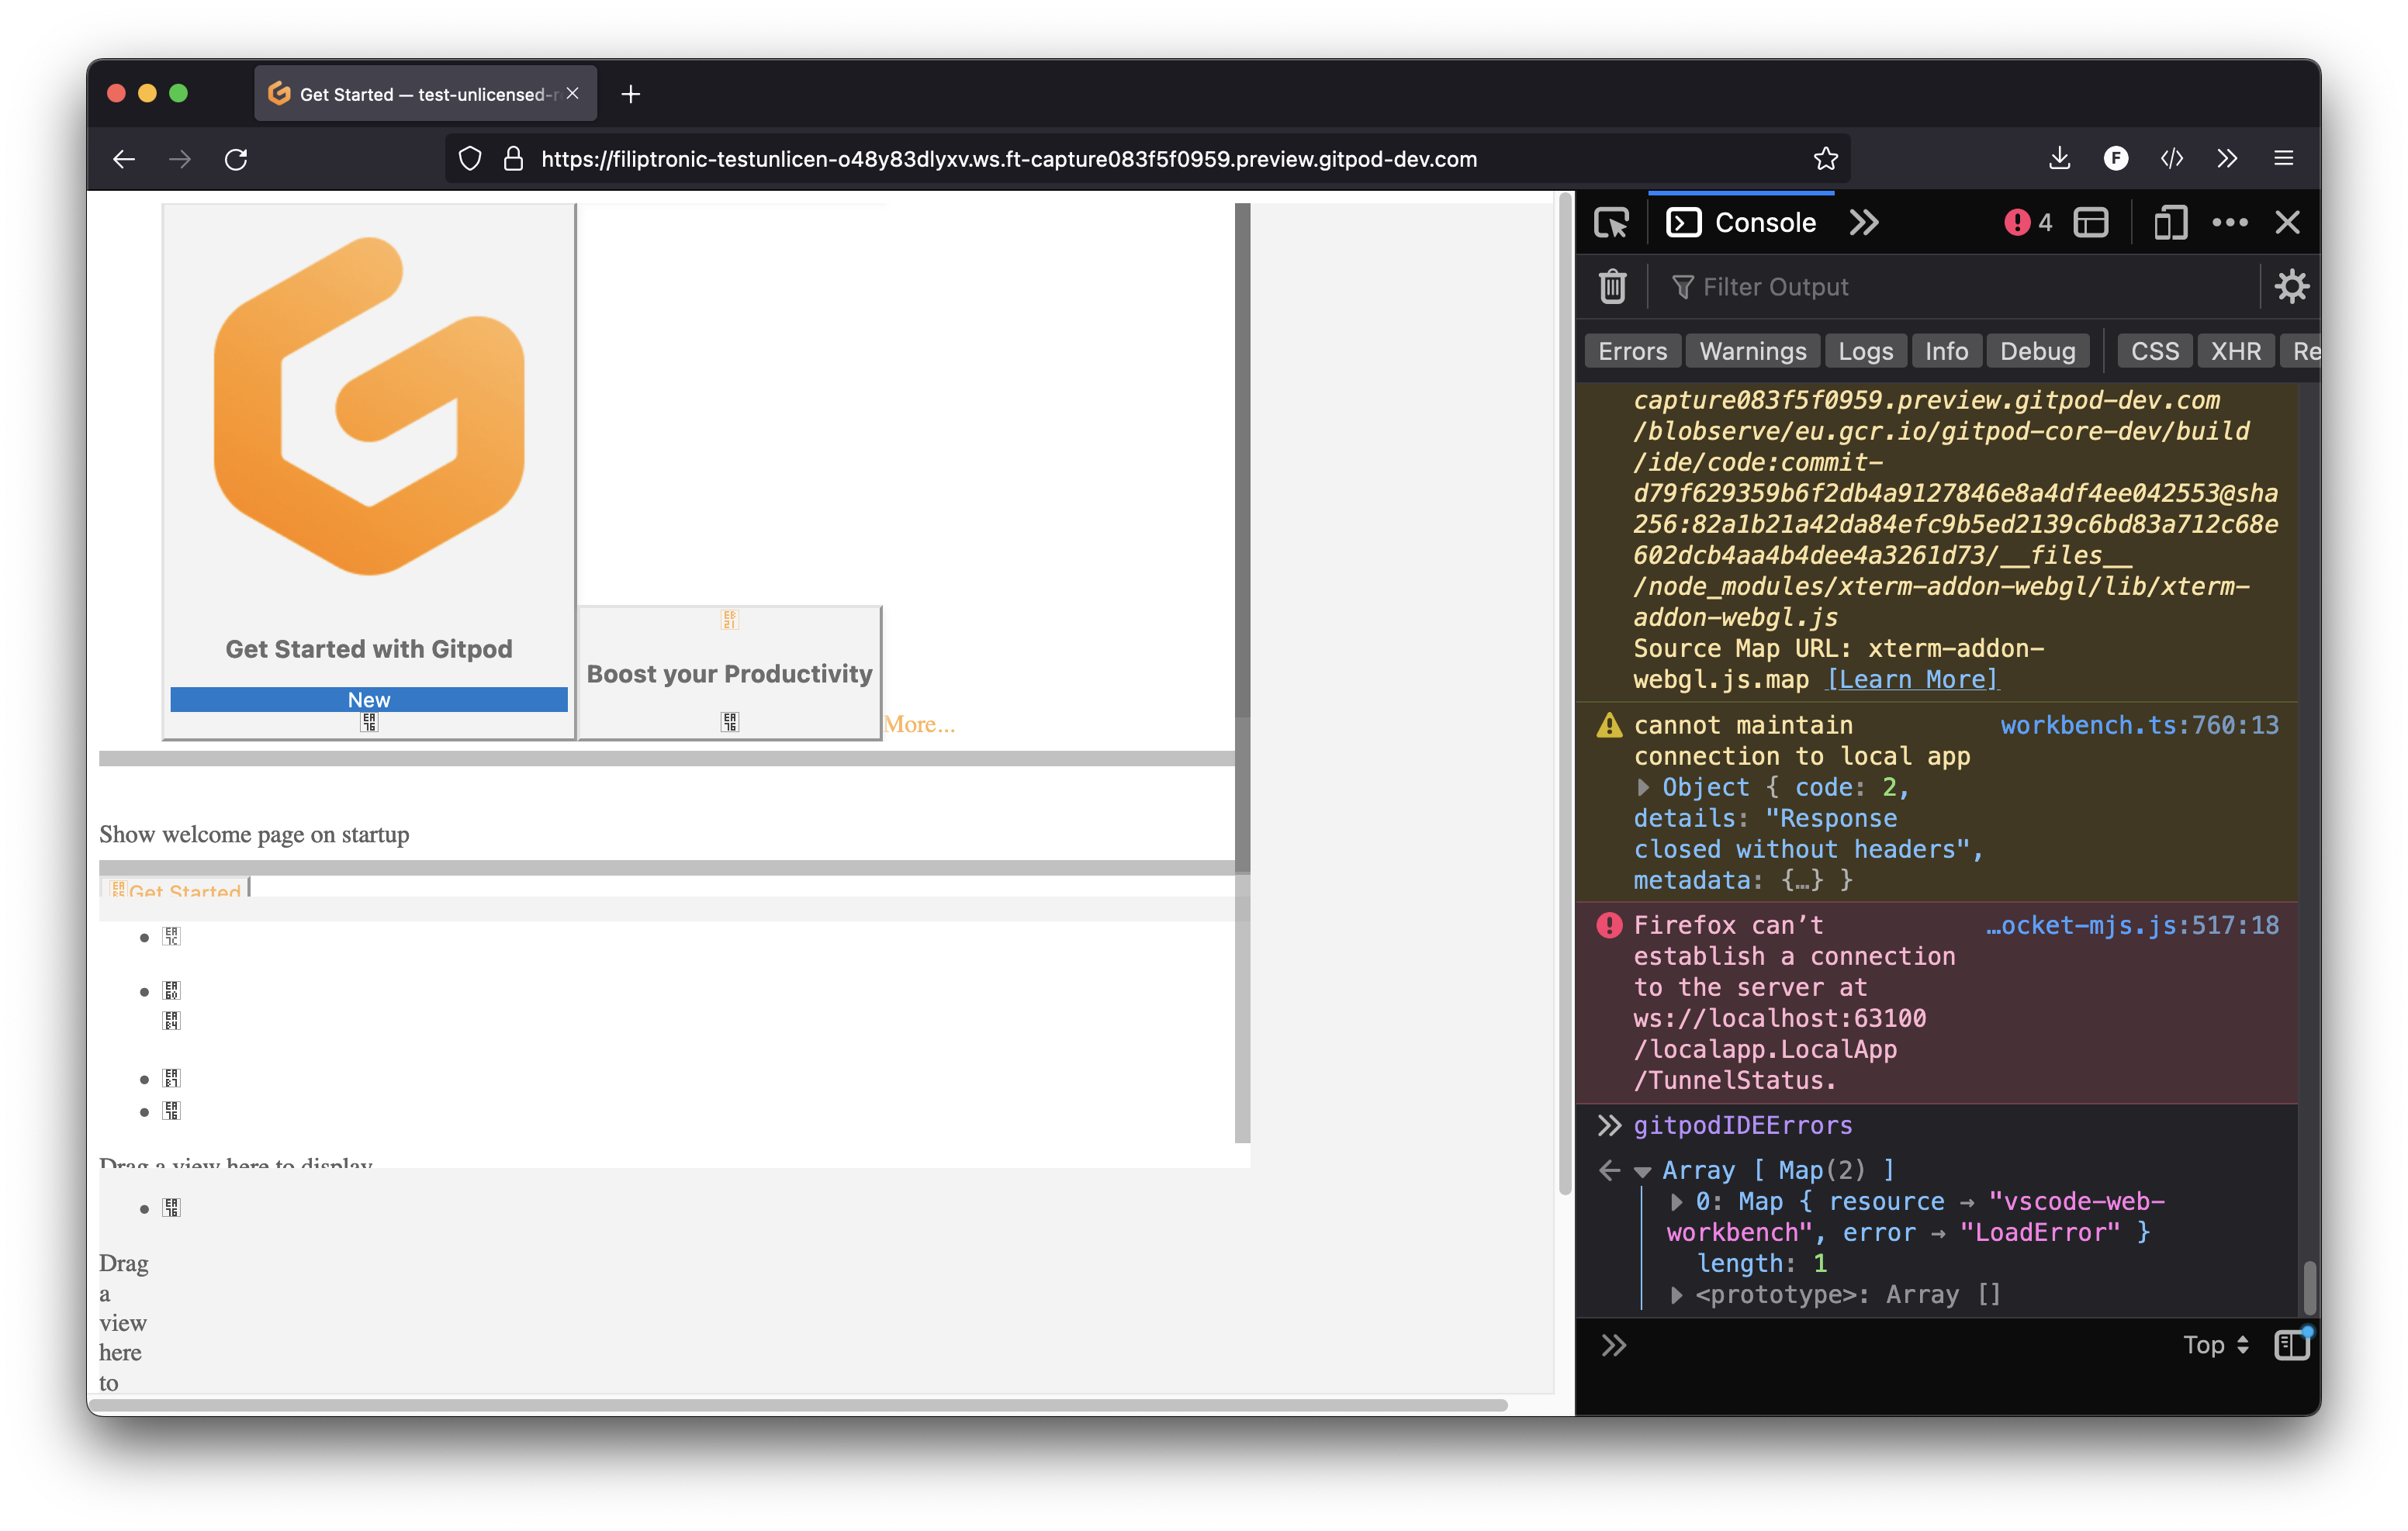2408x1531 pixels.
Task: Open the Learn More link
Action: (x=1912, y=679)
